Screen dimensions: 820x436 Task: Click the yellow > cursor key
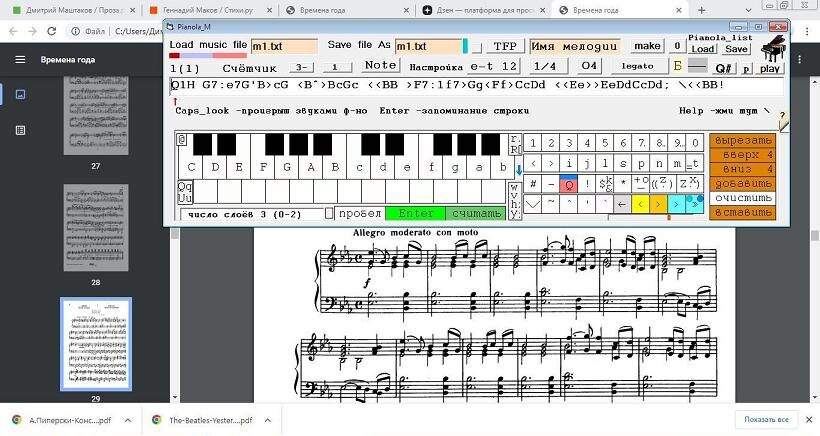[658, 204]
